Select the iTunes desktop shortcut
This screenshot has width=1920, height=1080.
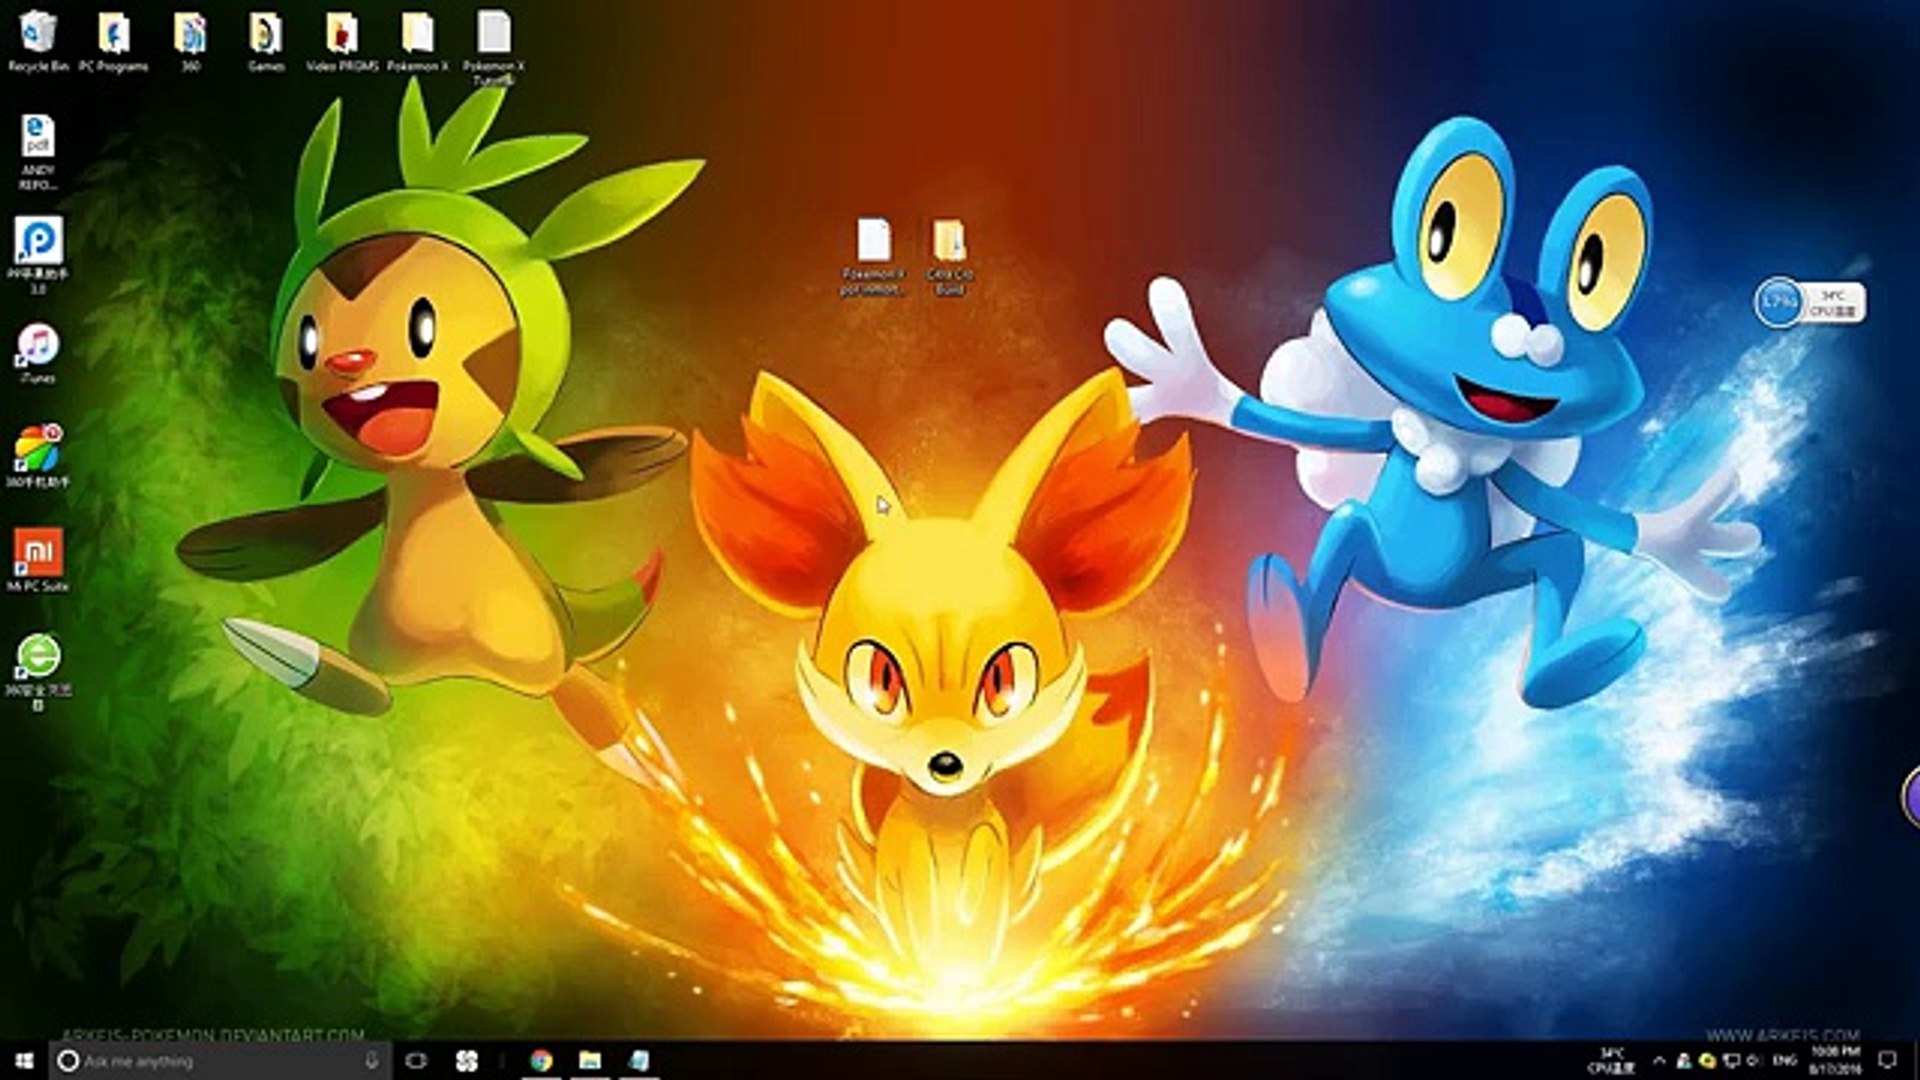coord(38,346)
